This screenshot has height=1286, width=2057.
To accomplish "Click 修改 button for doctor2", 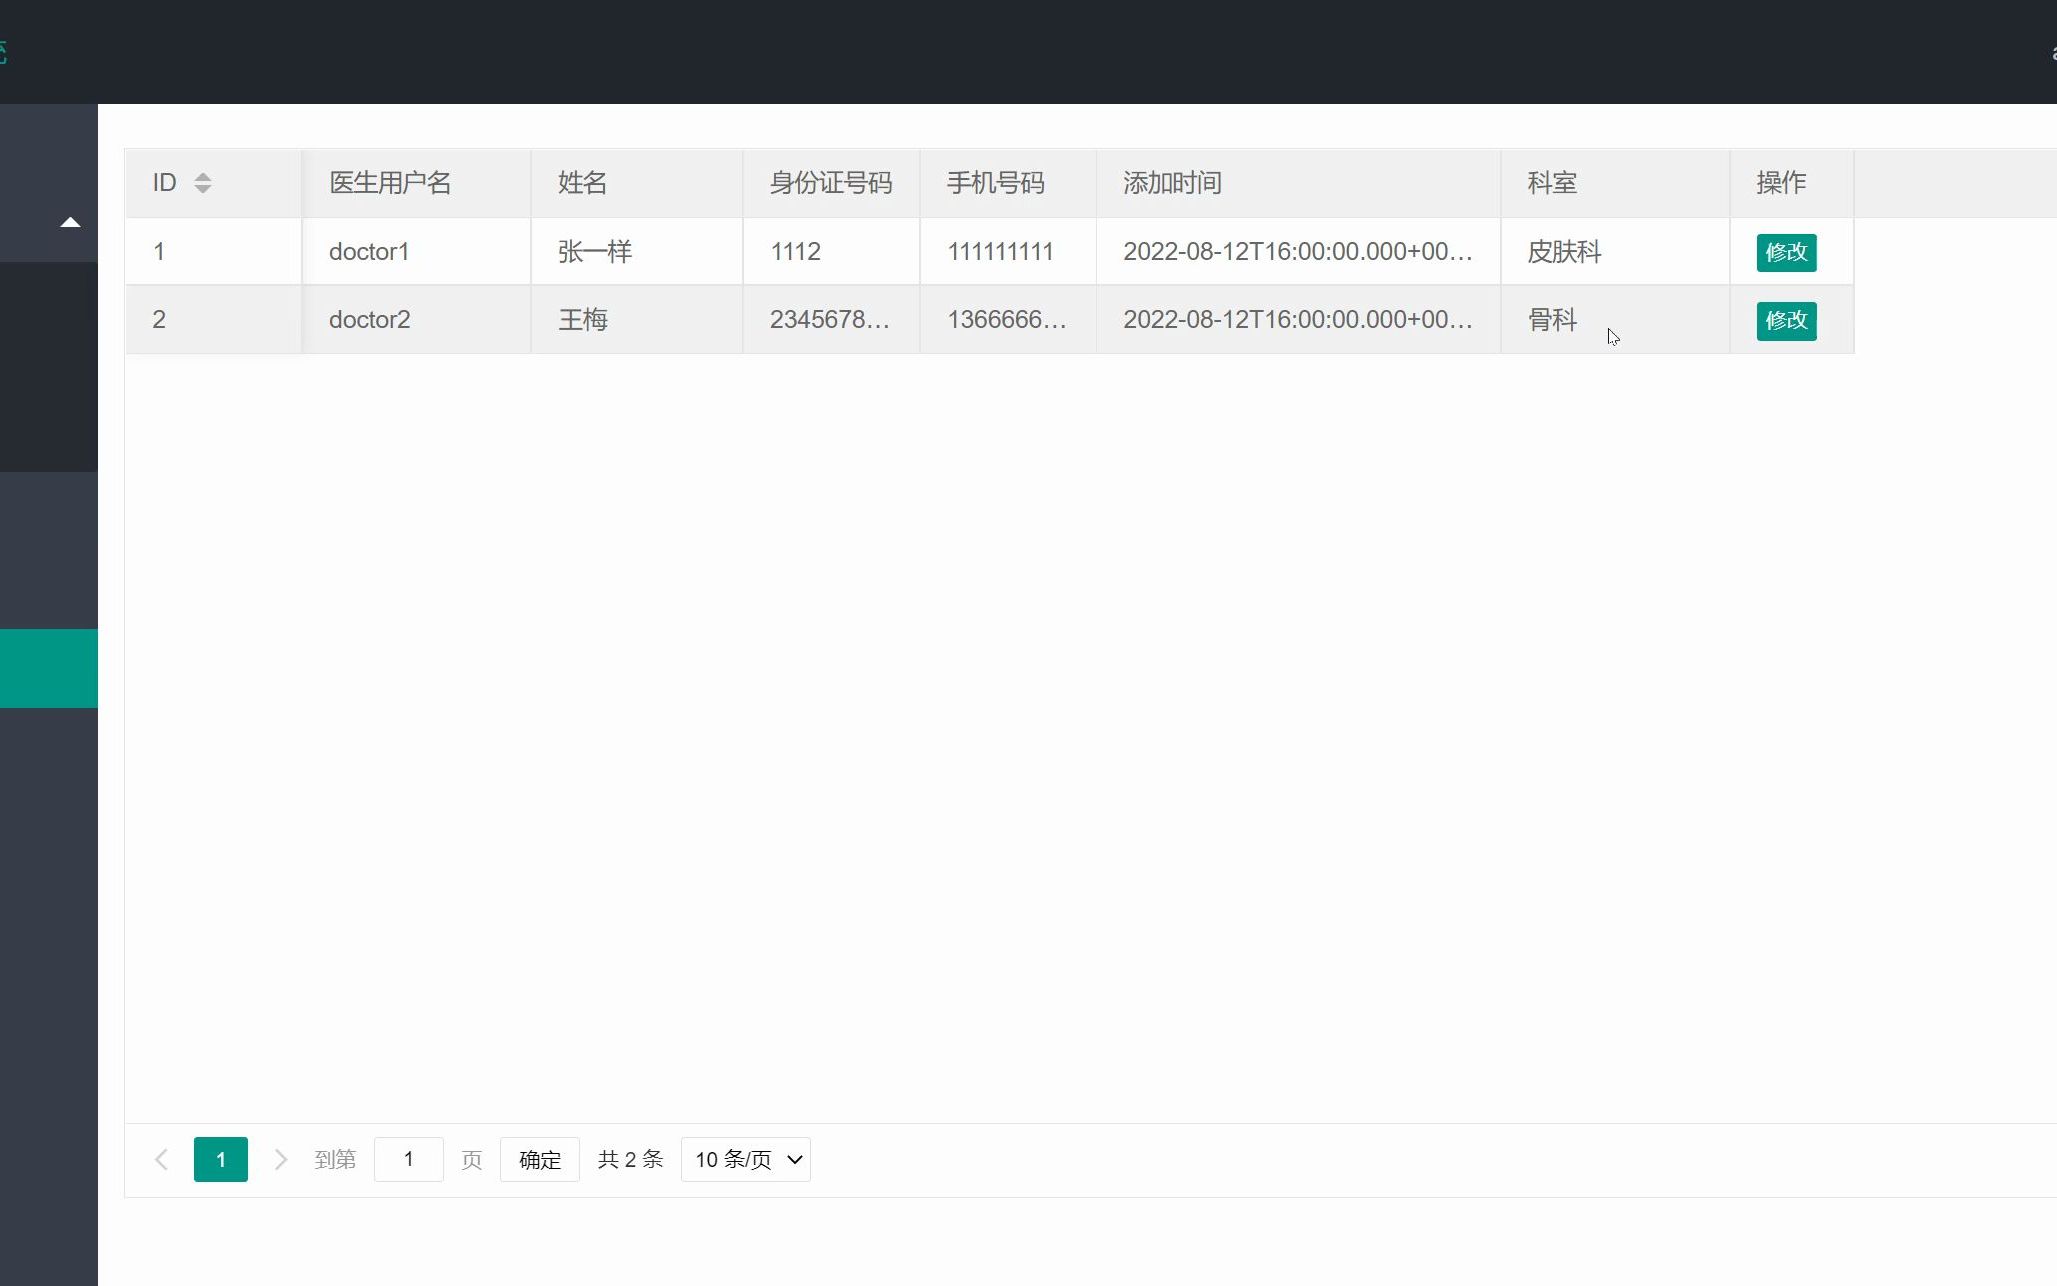I will coord(1785,320).
